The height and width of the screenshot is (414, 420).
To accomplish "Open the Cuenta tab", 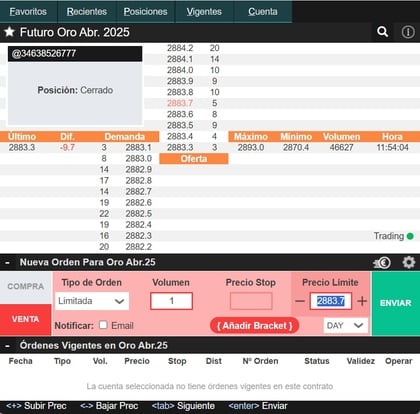I will 263,12.
